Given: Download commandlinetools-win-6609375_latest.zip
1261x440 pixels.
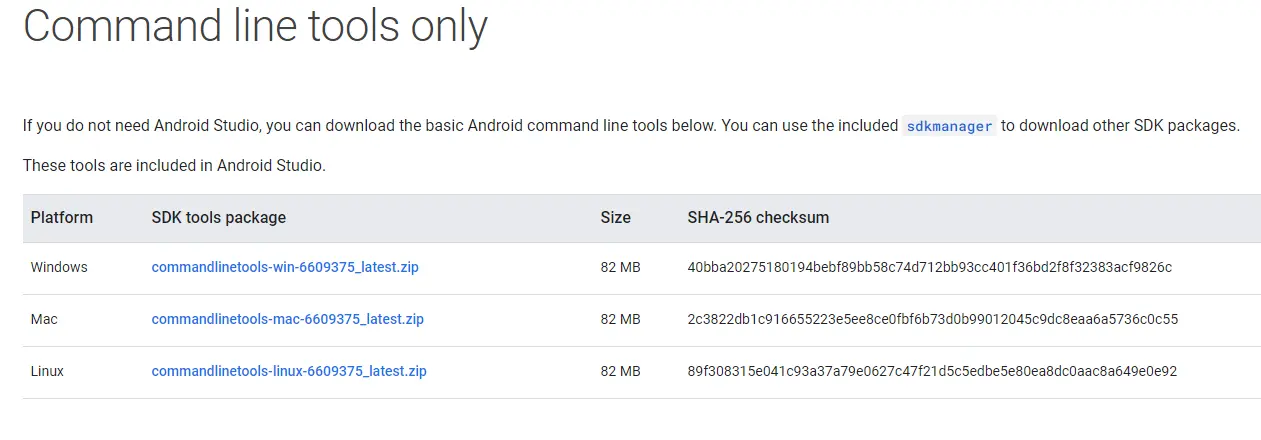Looking at the screenshot, I should click(285, 267).
